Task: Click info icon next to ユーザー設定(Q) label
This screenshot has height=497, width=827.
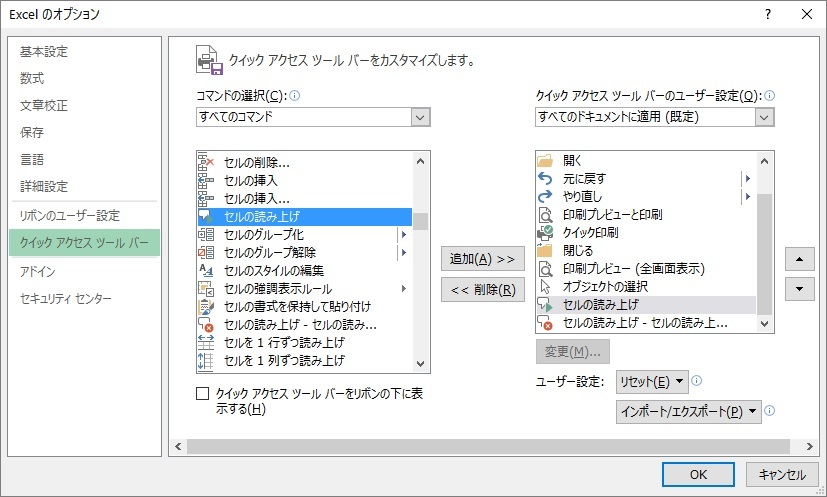Action: 770,95
